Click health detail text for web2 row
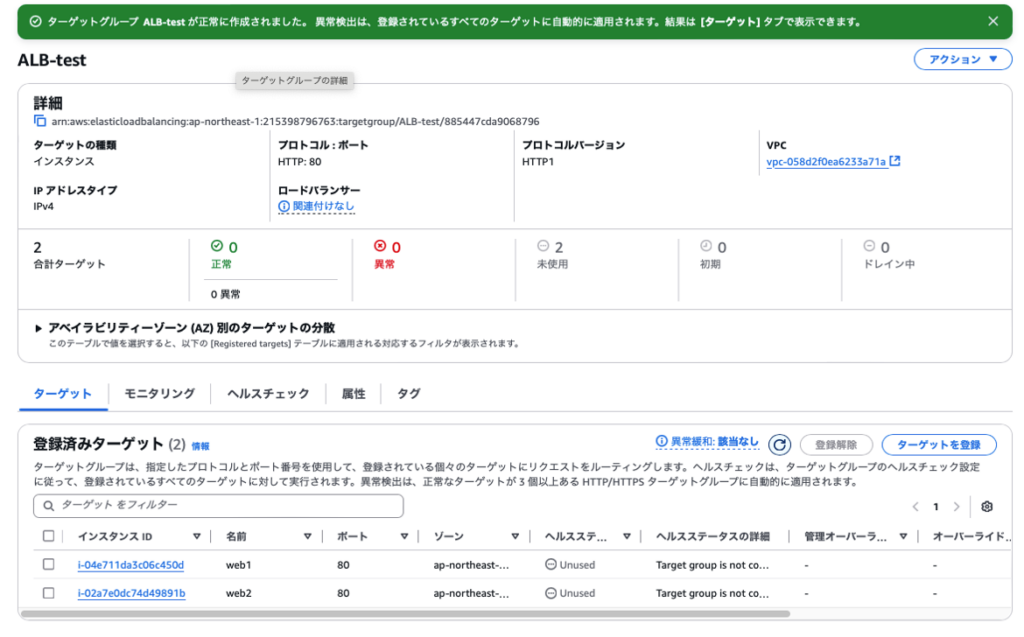 (712, 594)
